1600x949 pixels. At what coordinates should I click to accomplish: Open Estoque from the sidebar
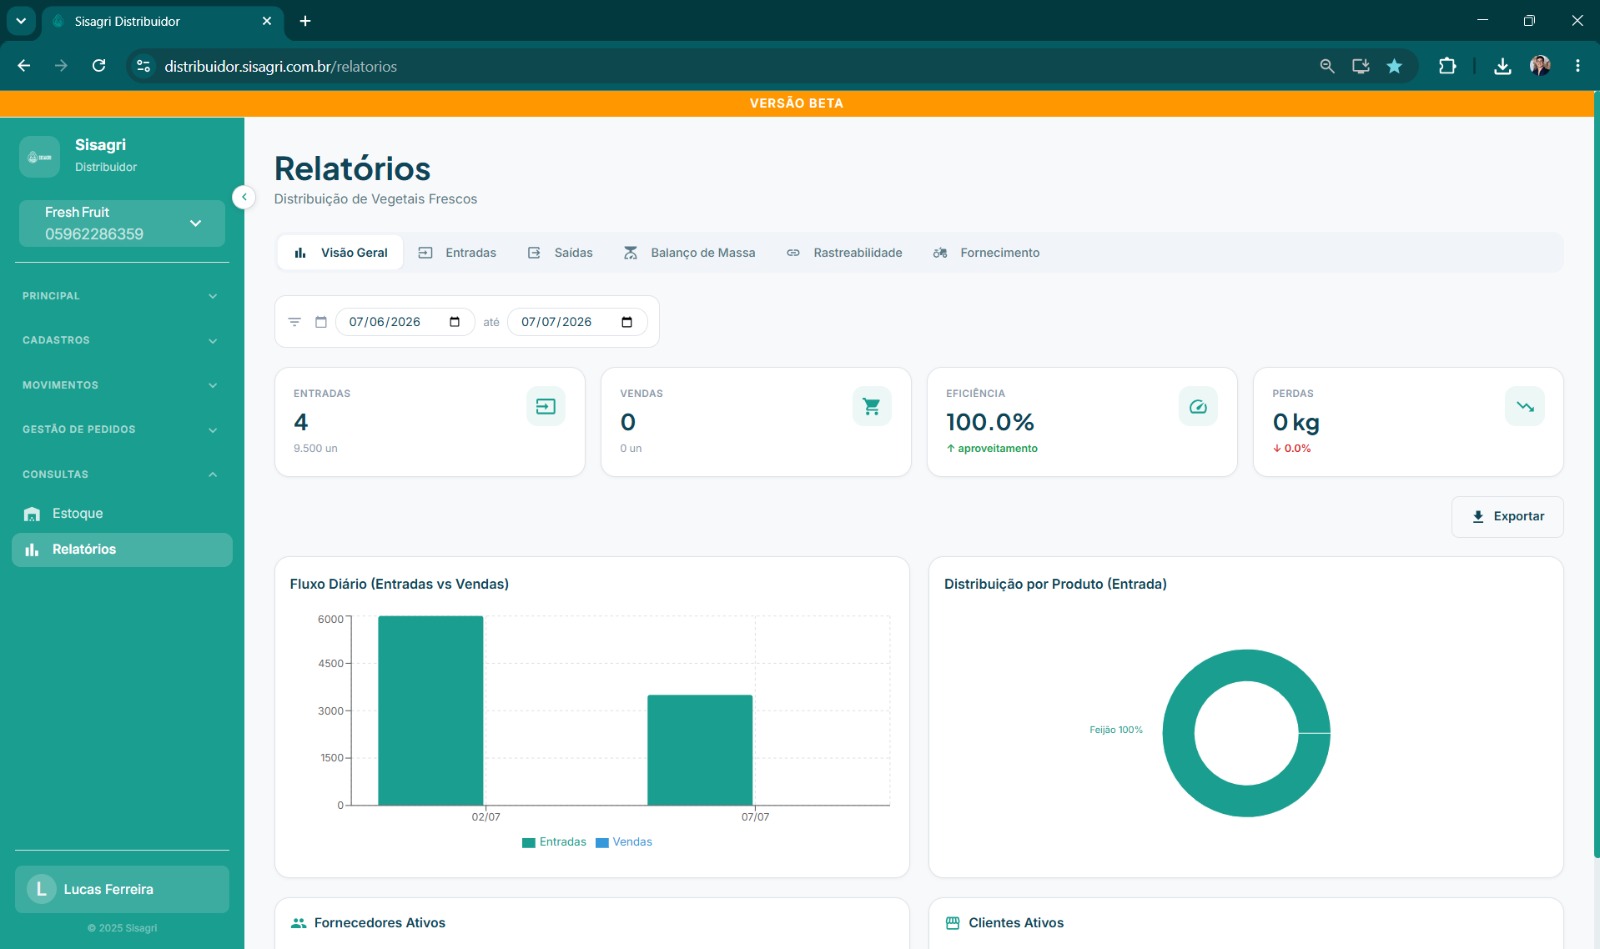coord(122,514)
